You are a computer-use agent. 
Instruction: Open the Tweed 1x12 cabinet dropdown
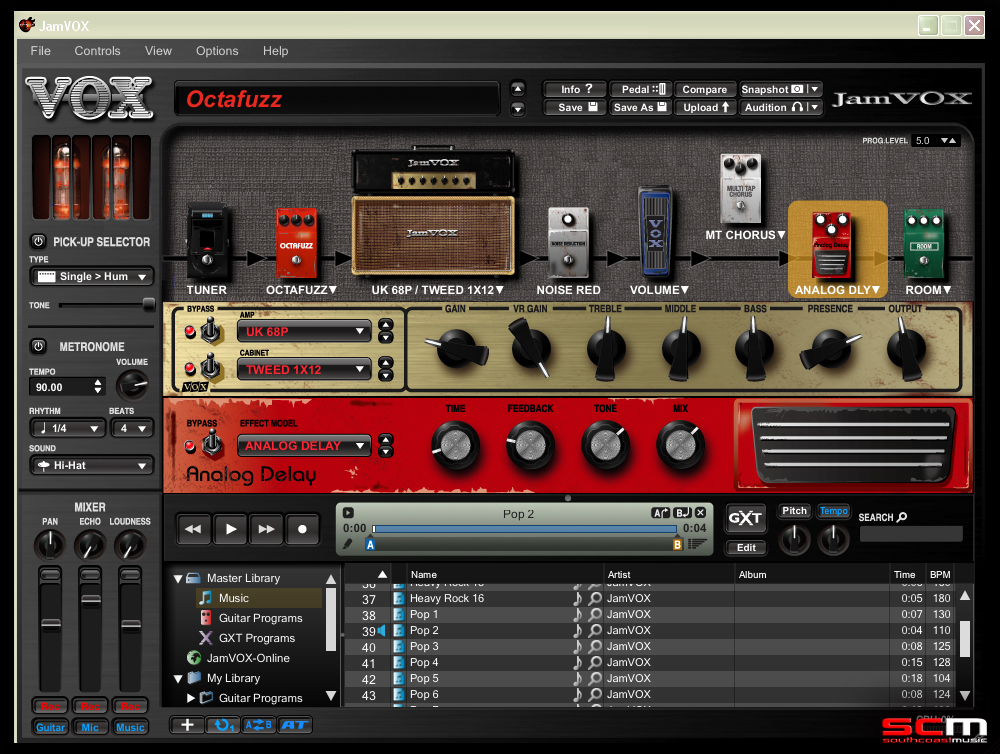tap(304, 369)
